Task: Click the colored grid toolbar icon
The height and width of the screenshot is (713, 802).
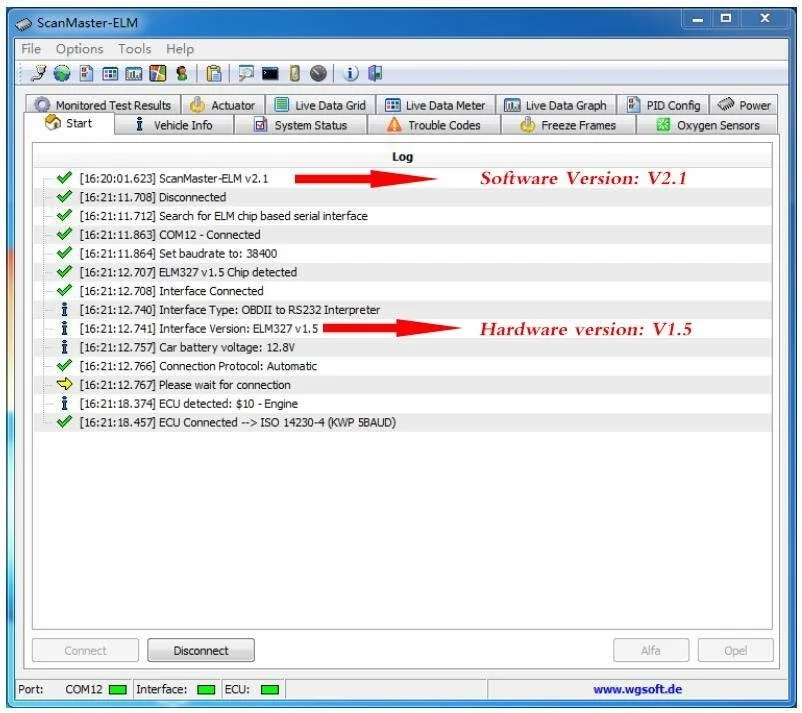Action: [110, 74]
